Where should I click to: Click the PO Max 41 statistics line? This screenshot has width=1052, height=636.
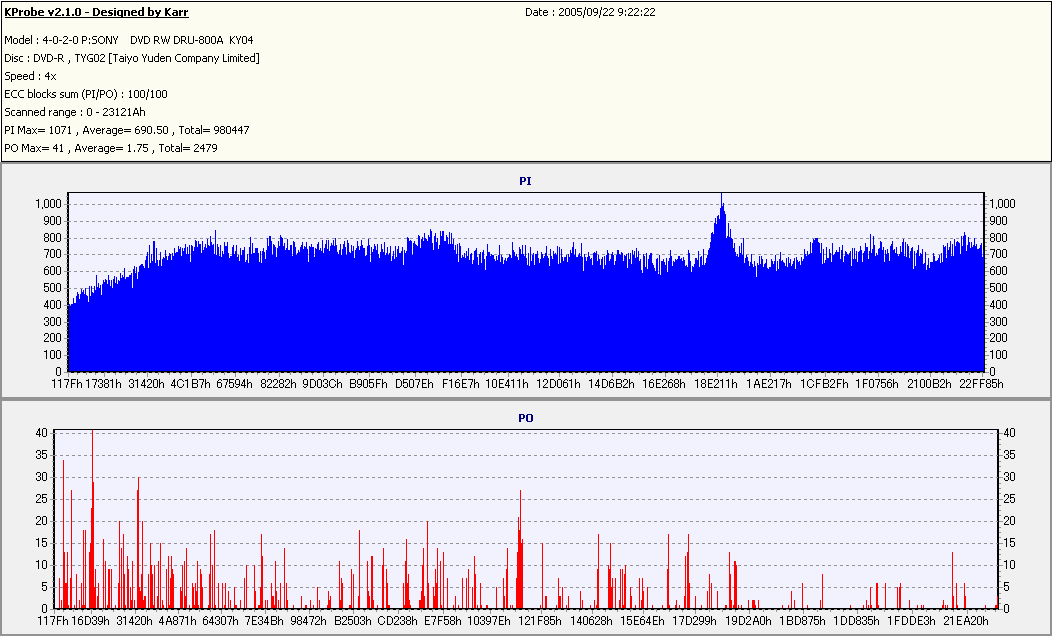111,148
